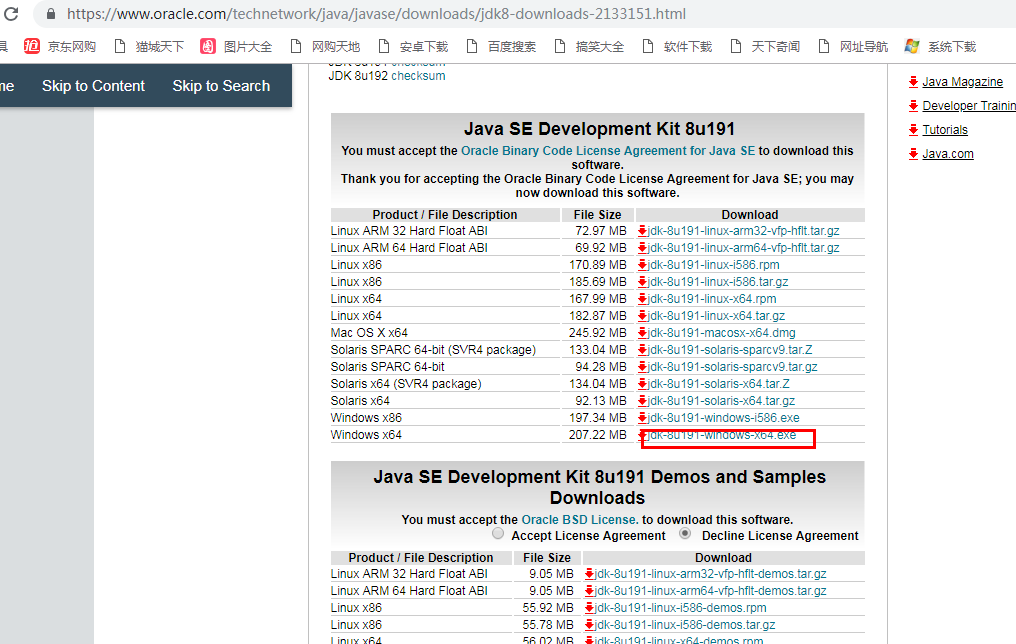The height and width of the screenshot is (644, 1016).
Task: Open the 猫城天下 bookmark
Action: (150, 47)
